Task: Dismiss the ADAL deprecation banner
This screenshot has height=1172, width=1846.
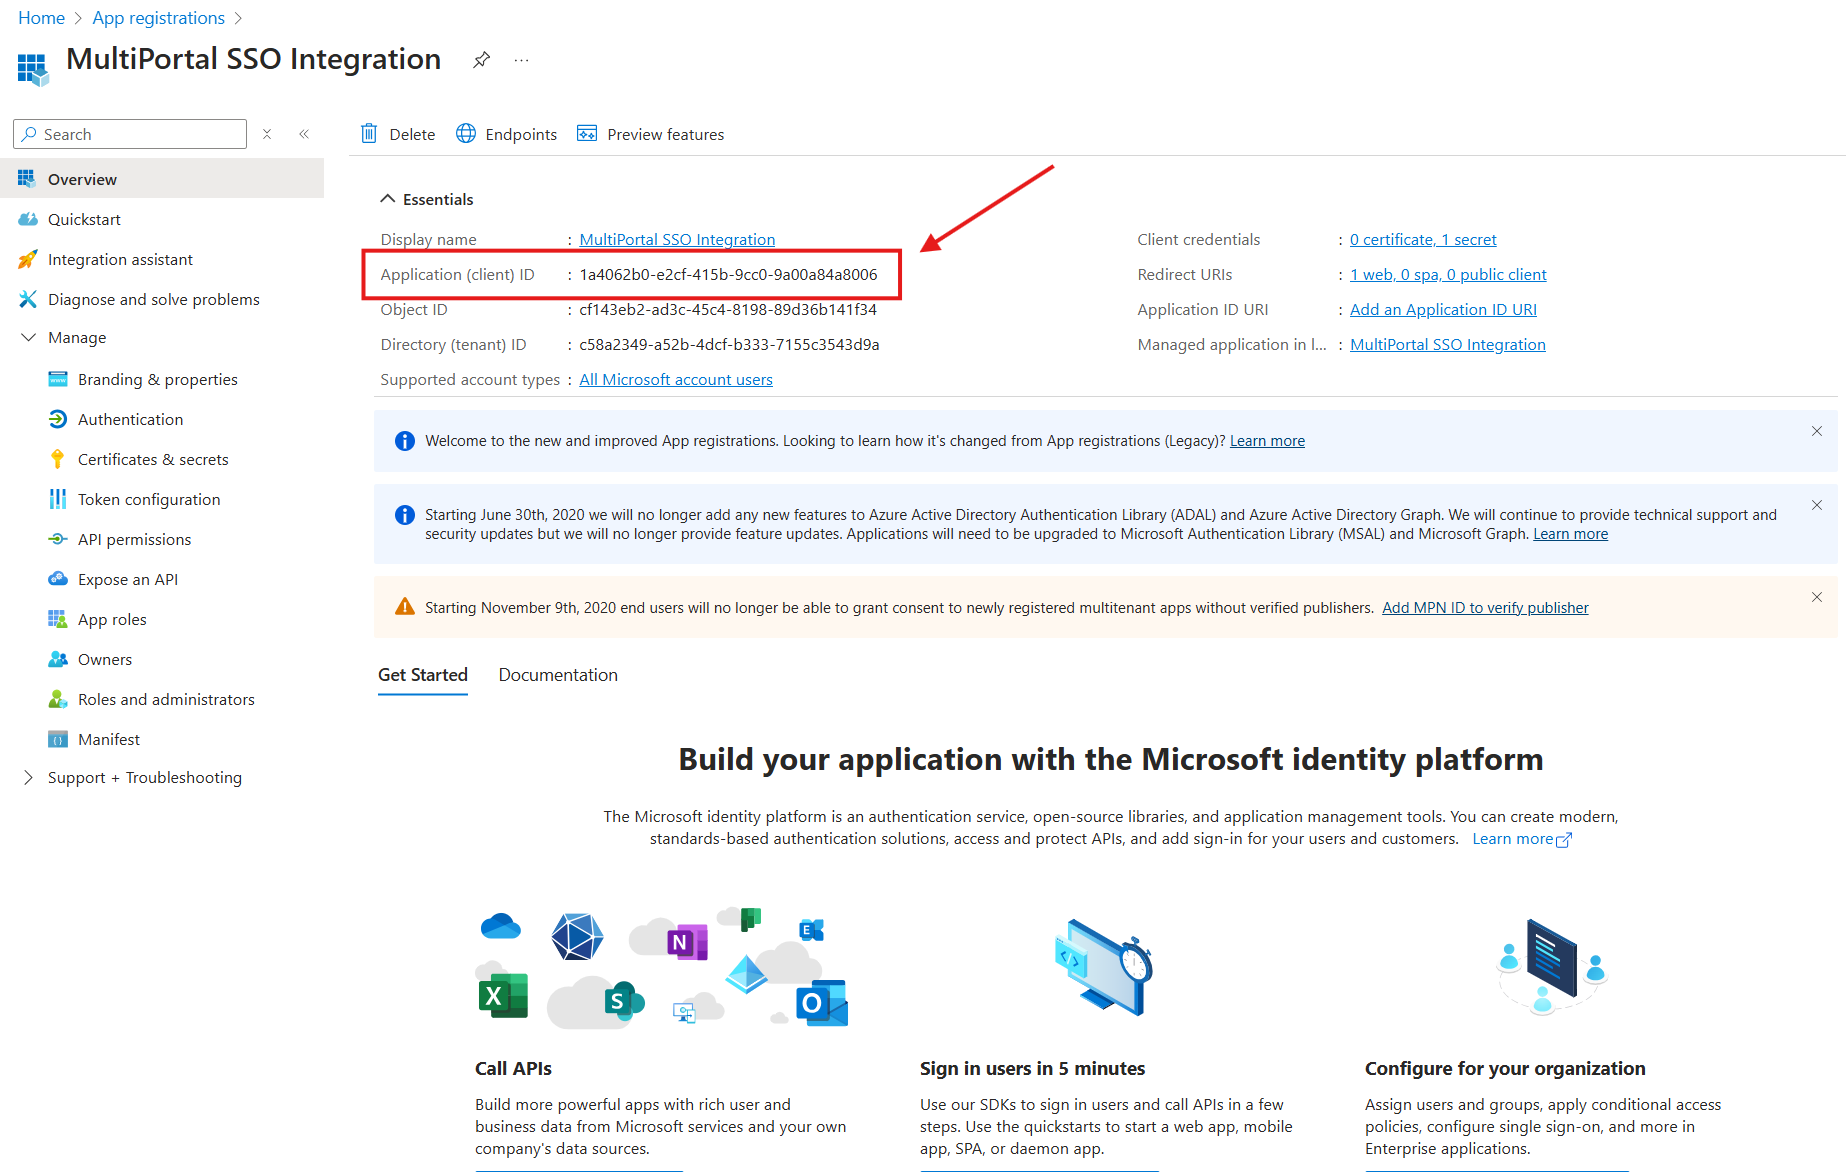Action: point(1817,505)
